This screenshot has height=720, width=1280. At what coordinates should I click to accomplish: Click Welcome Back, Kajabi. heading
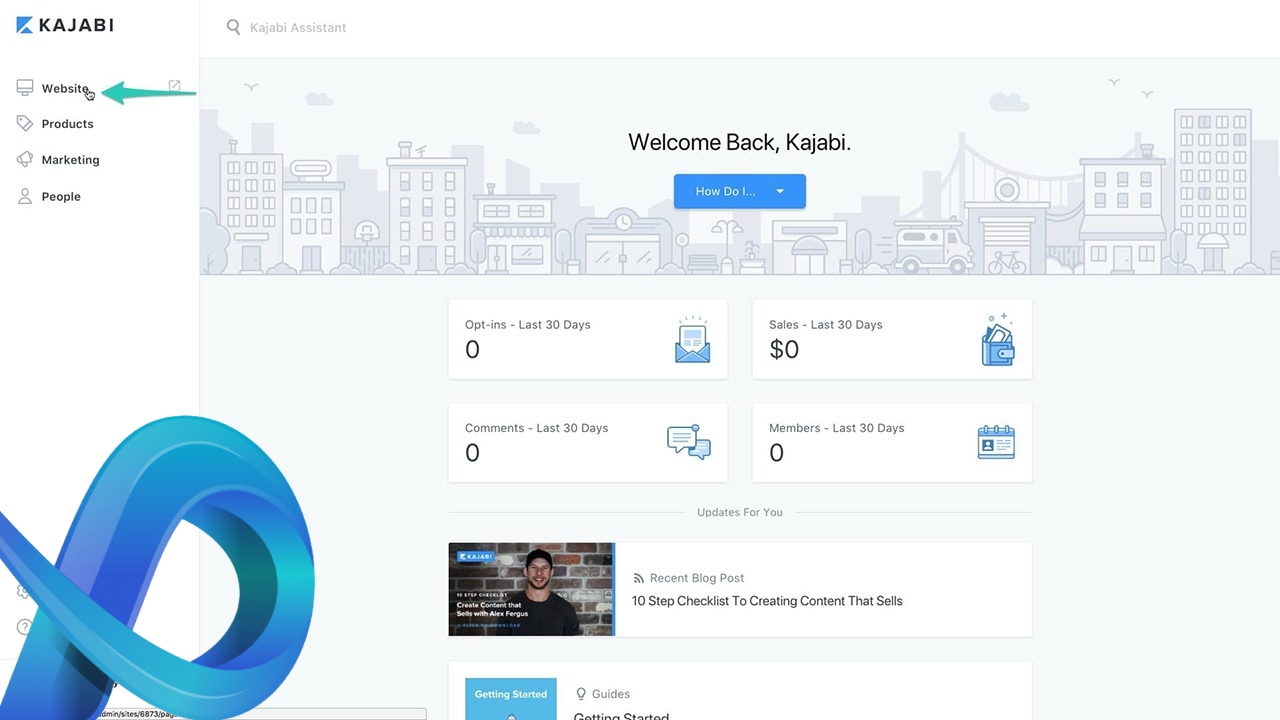click(740, 142)
